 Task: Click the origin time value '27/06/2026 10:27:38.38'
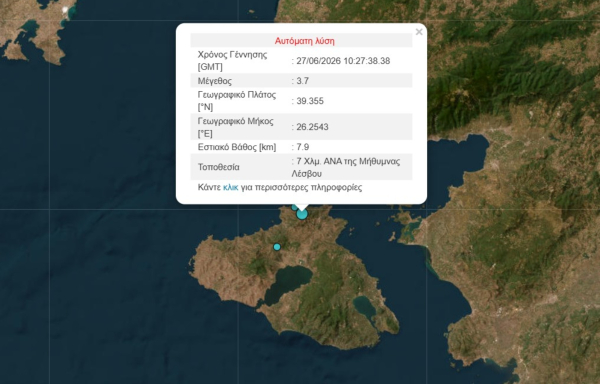tap(343, 61)
